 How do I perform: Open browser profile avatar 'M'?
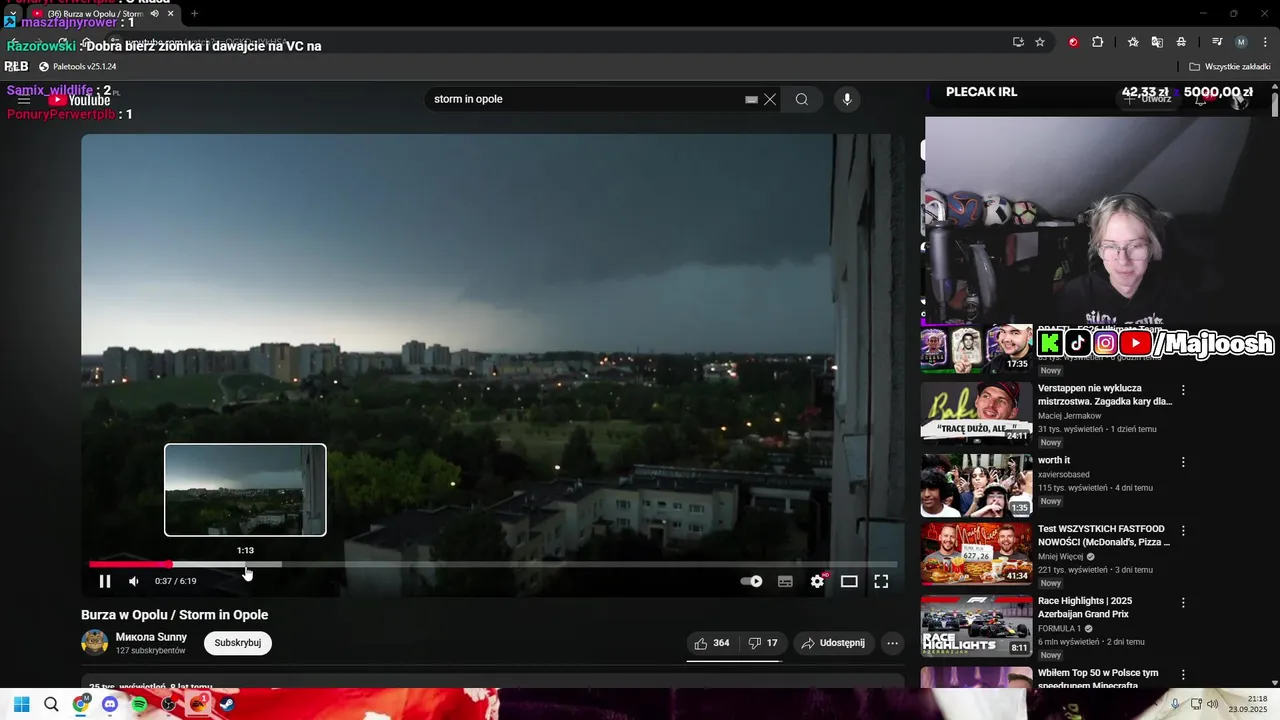tap(1241, 42)
